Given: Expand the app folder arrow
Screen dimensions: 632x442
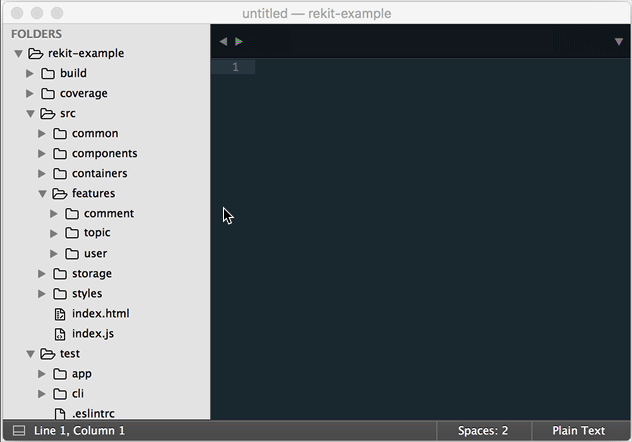Looking at the screenshot, I should pos(42,374).
